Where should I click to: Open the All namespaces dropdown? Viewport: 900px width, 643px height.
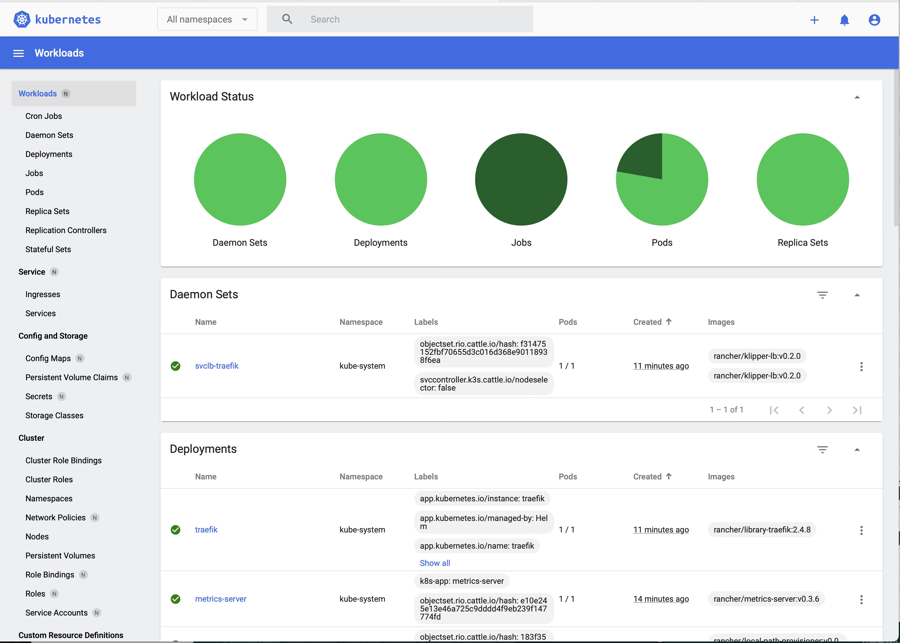tap(207, 20)
